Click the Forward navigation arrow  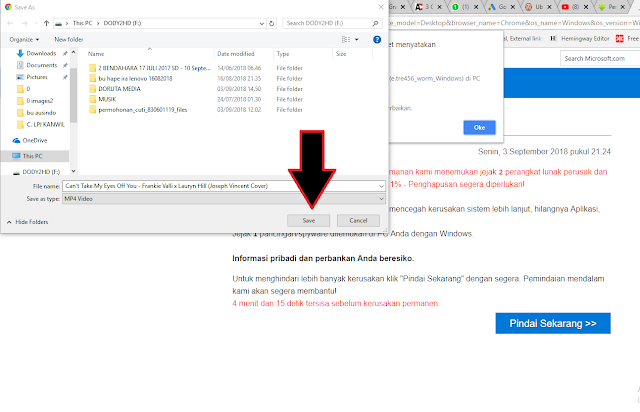24,23
